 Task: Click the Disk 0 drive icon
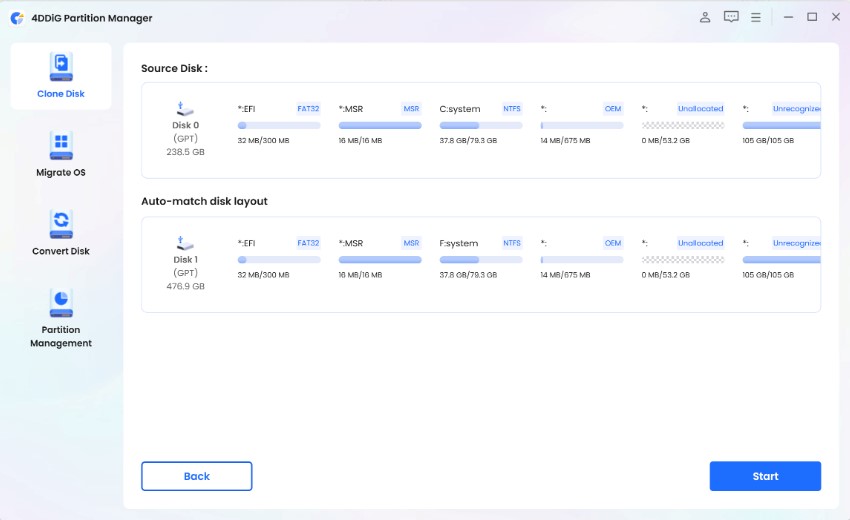click(185, 108)
